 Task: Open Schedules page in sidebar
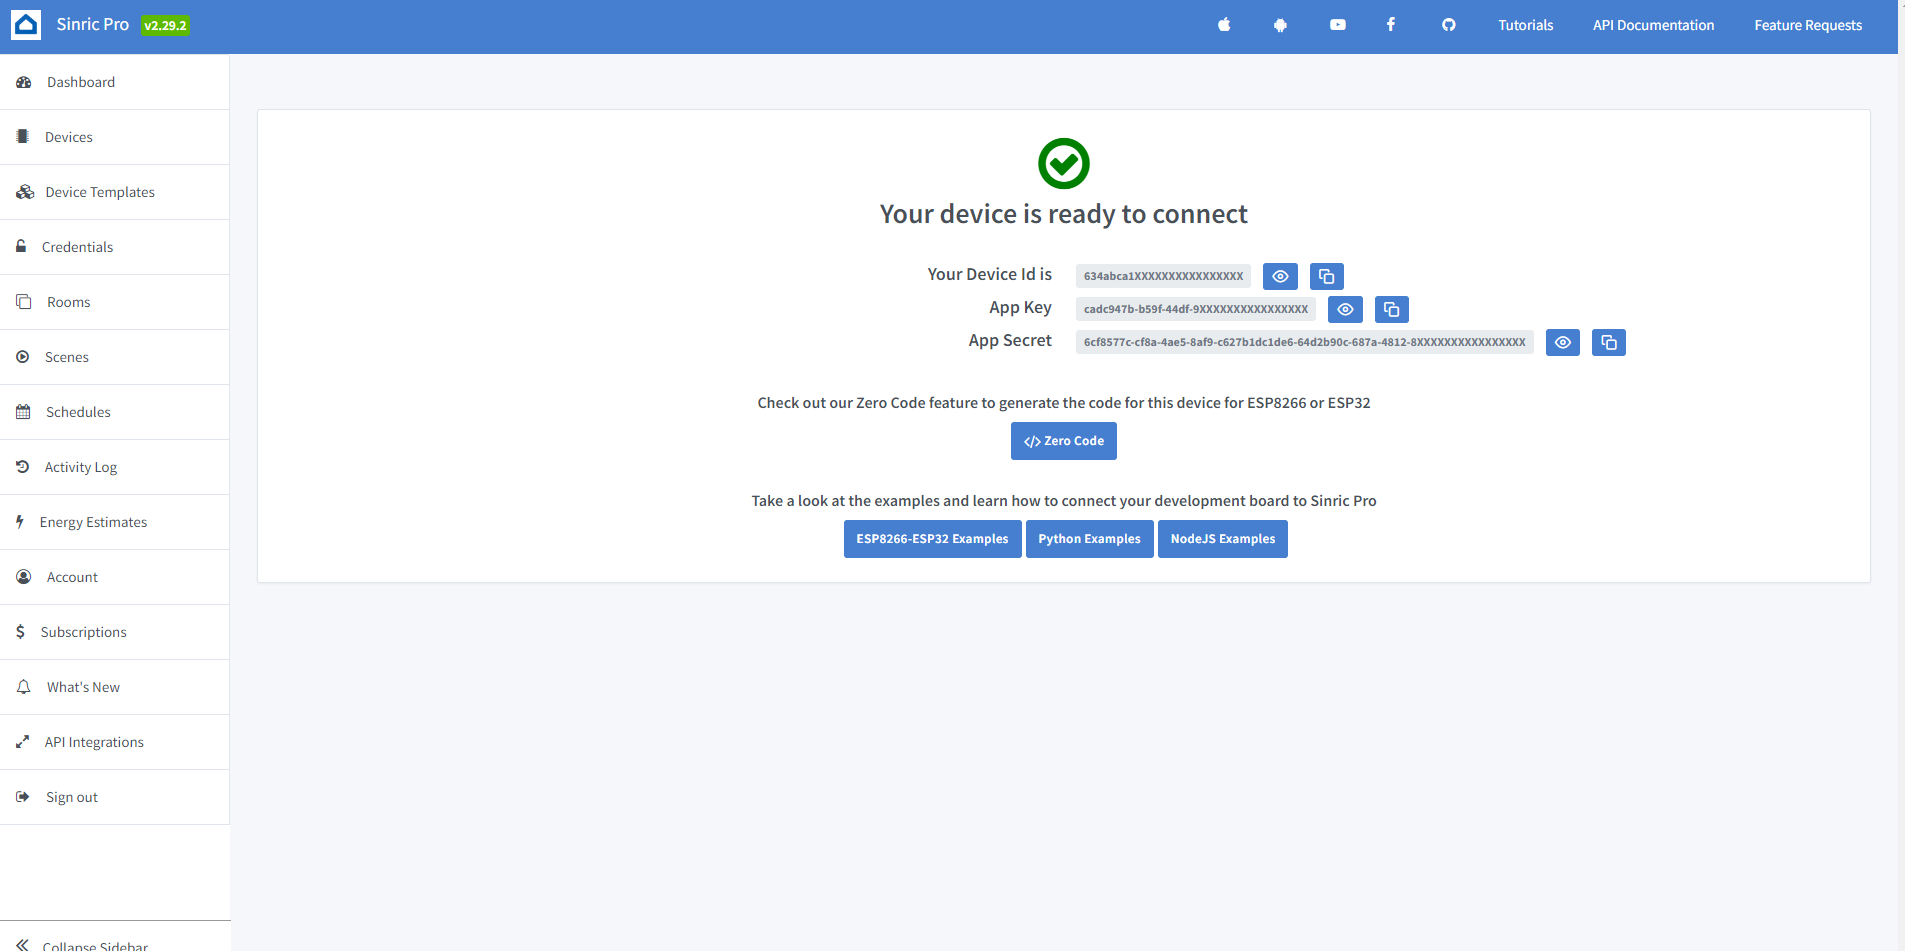[115, 412]
